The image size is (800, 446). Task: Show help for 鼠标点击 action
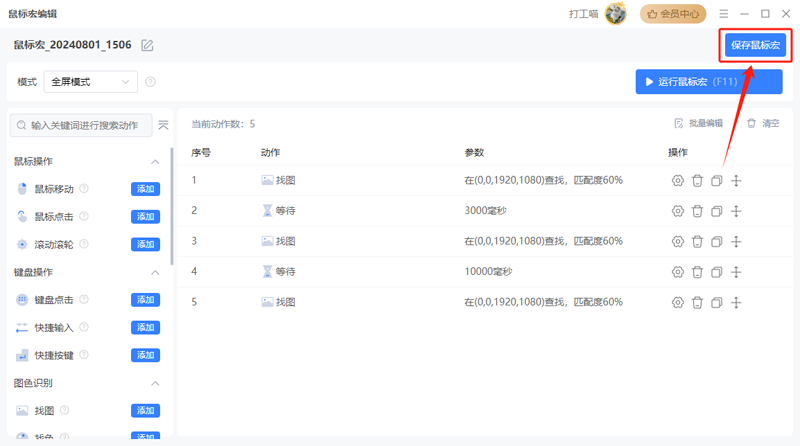[x=84, y=216]
